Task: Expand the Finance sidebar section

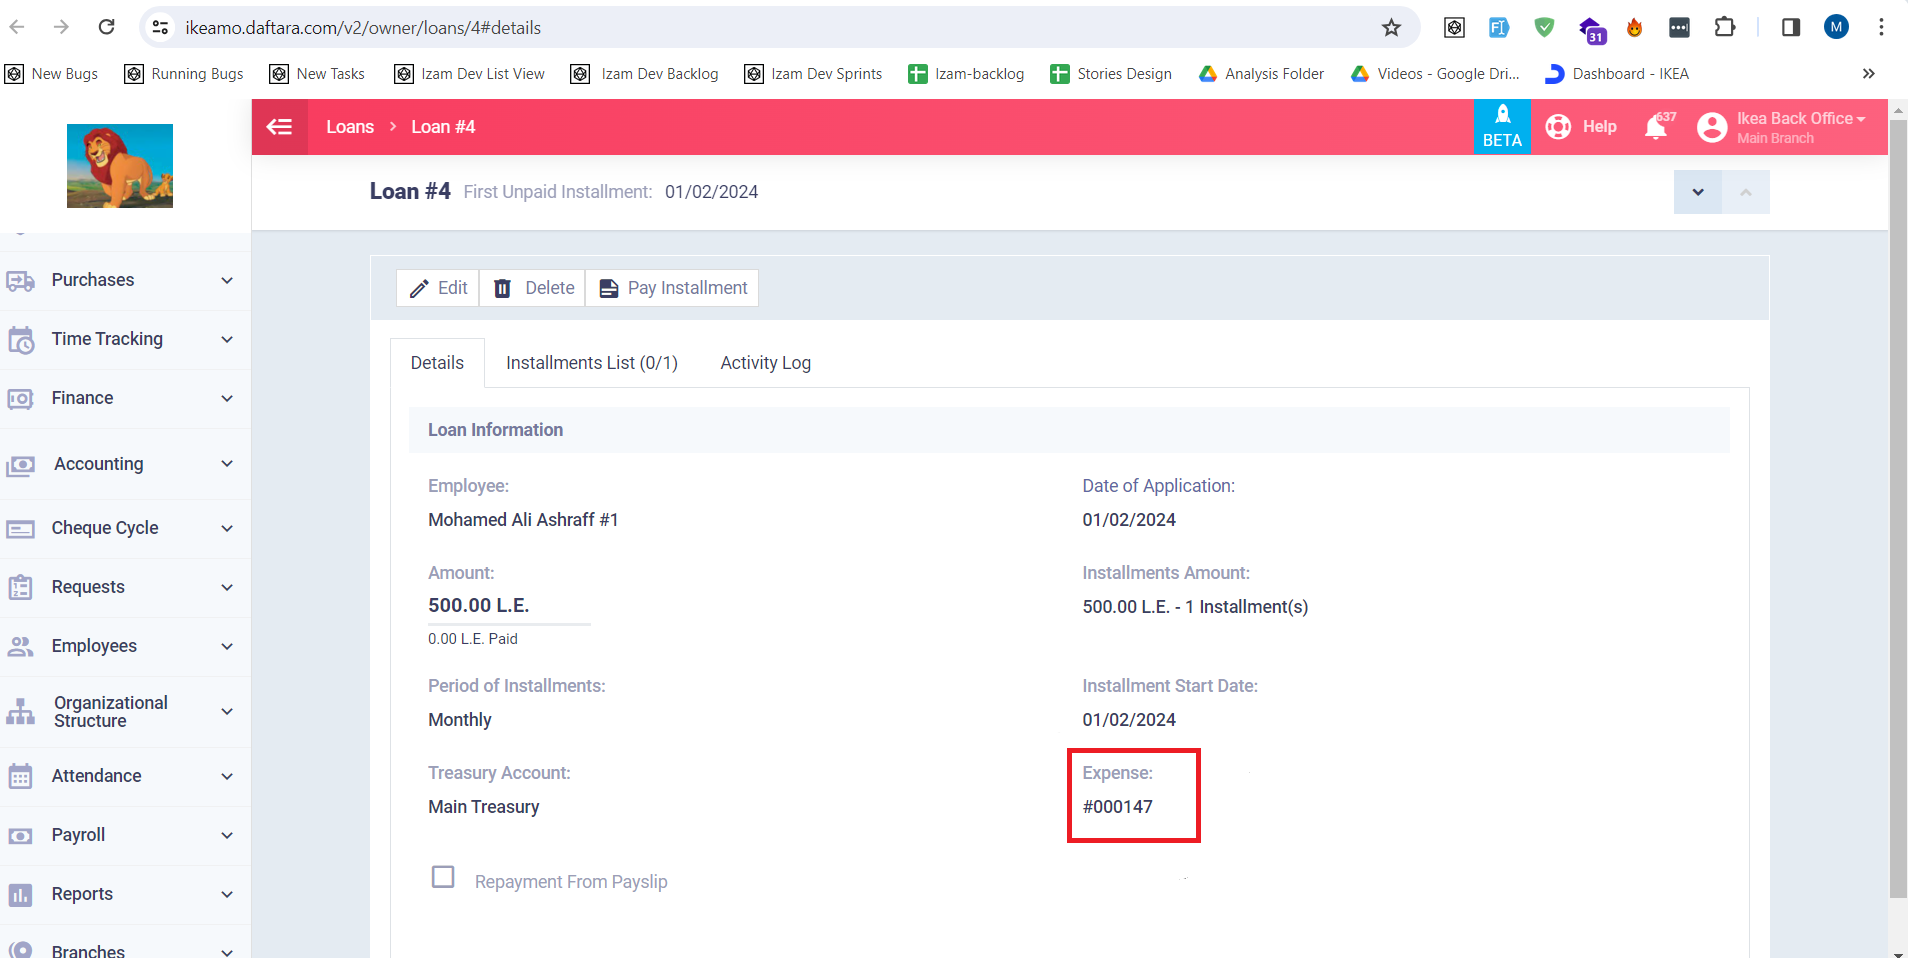Action: point(120,398)
